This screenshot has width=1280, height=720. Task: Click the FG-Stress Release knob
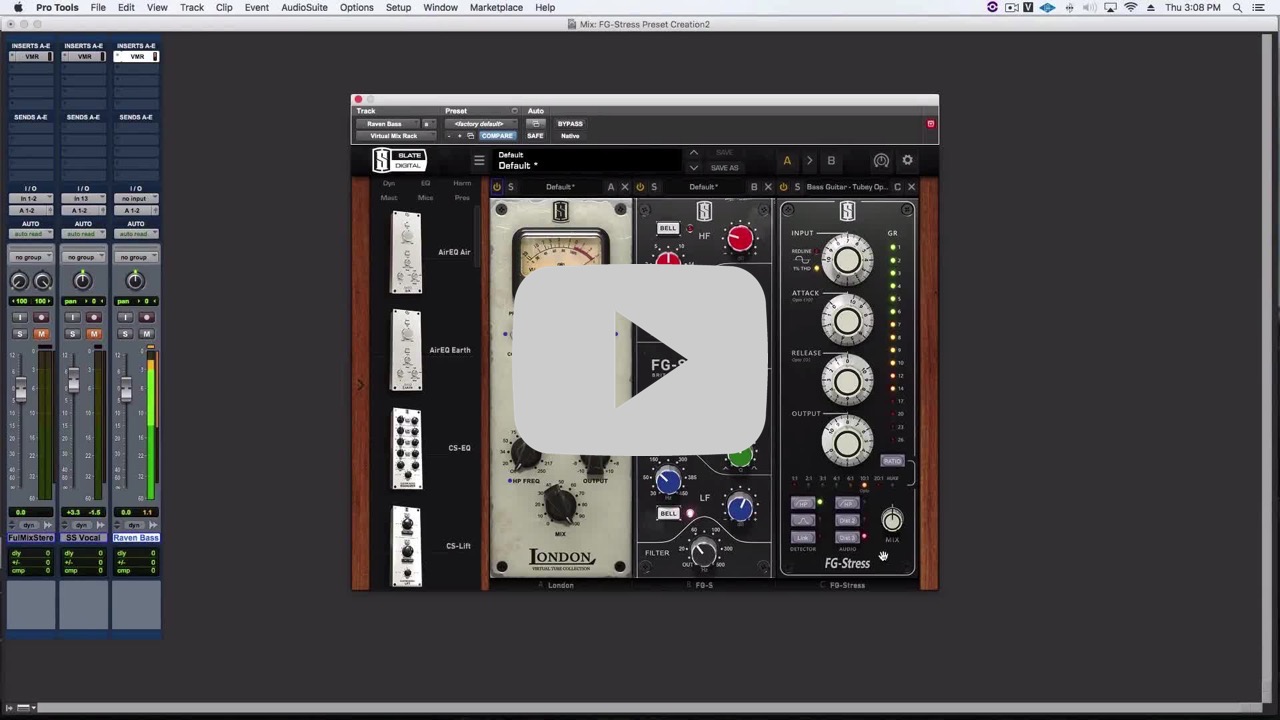click(847, 380)
